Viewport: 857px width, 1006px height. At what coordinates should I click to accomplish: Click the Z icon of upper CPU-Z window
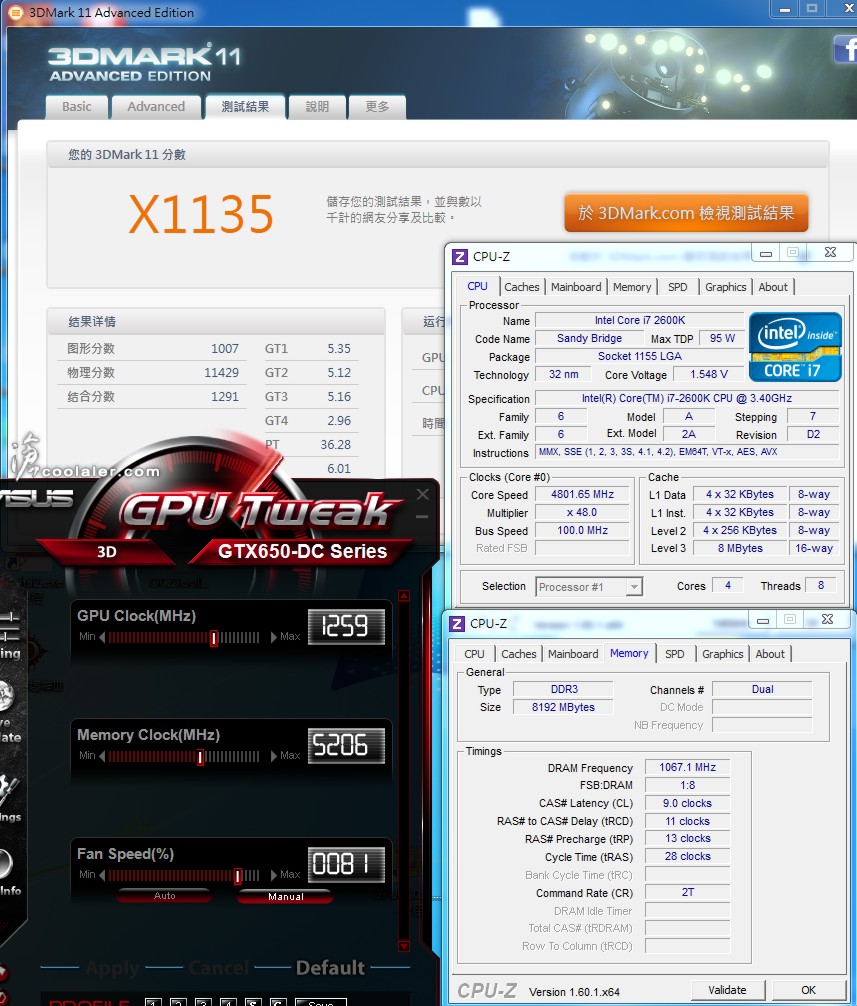pyautogui.click(x=459, y=257)
